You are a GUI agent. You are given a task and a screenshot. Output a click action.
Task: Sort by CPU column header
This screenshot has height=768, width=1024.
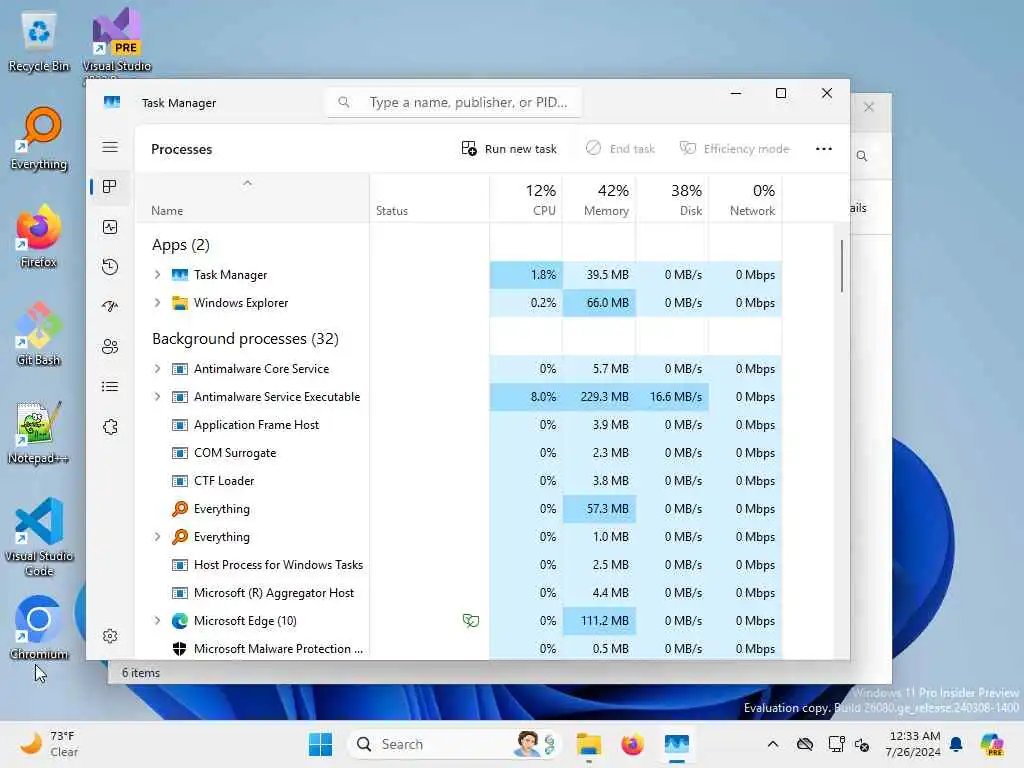coord(526,199)
